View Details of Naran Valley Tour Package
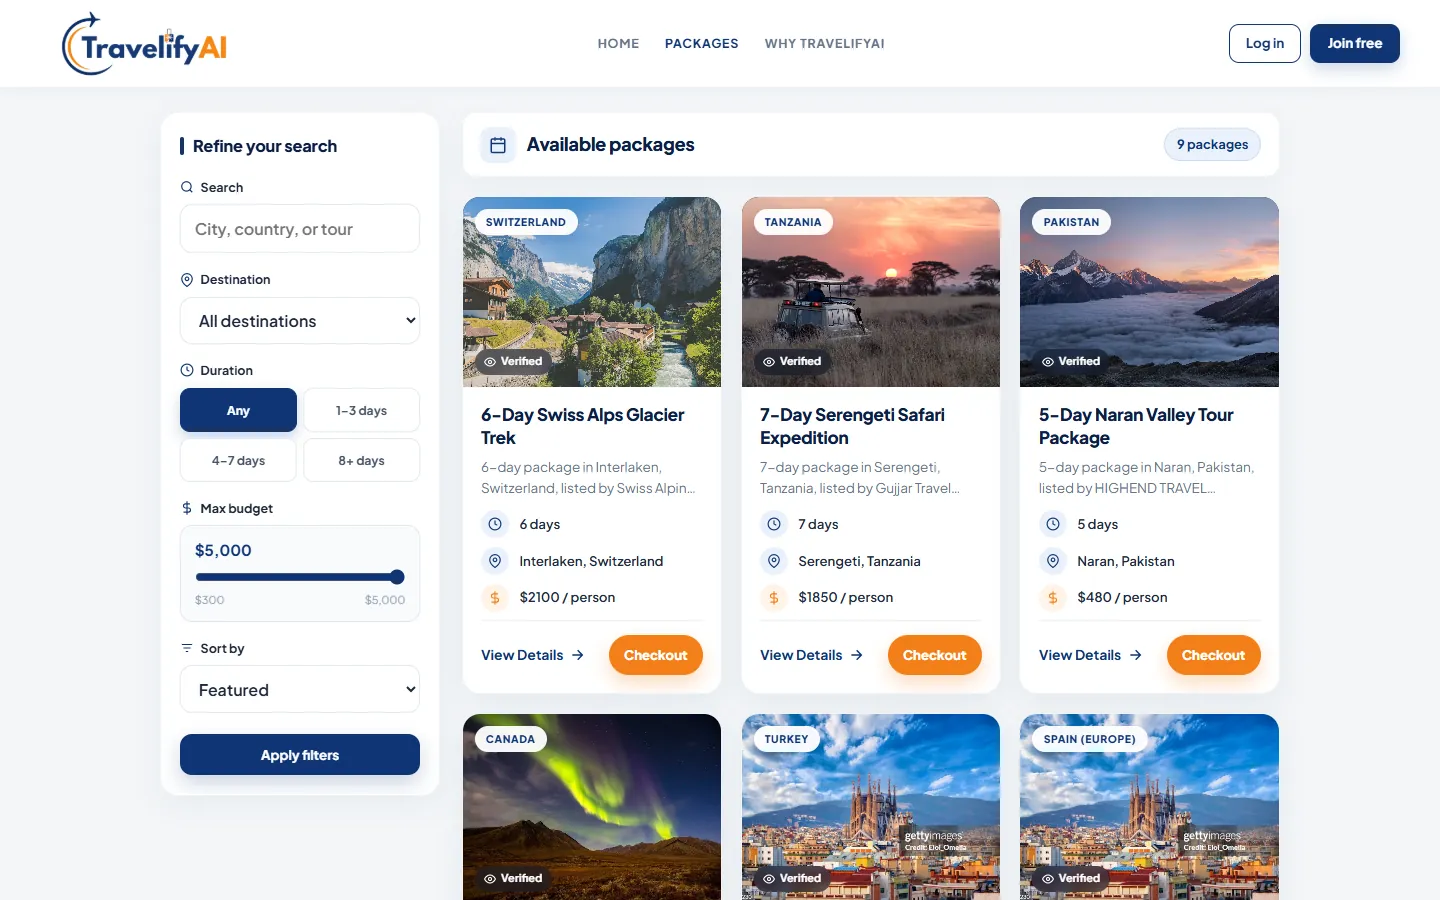The image size is (1440, 900). tap(1091, 655)
